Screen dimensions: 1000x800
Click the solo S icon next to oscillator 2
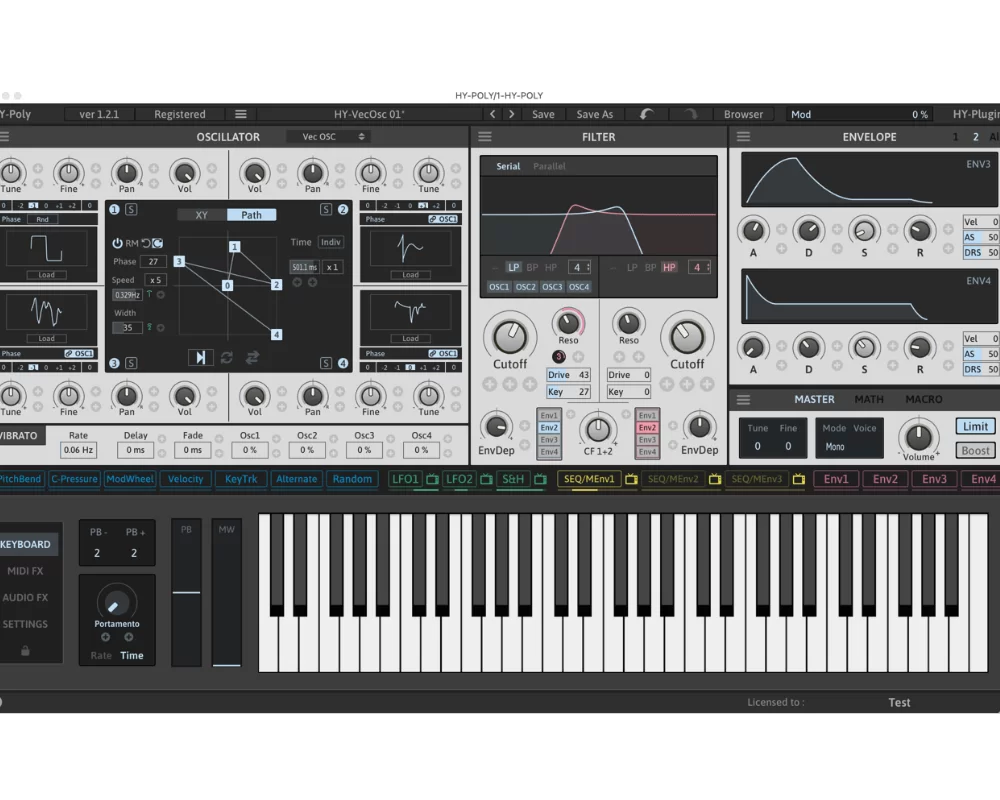324,210
